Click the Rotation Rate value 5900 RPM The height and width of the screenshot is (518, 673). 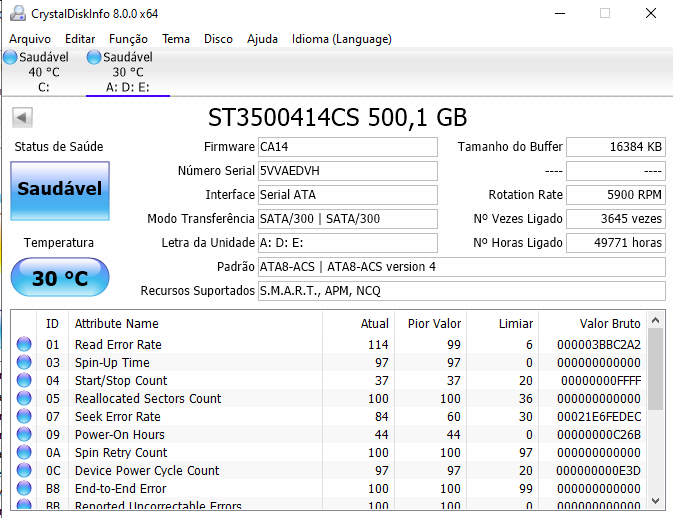(616, 195)
